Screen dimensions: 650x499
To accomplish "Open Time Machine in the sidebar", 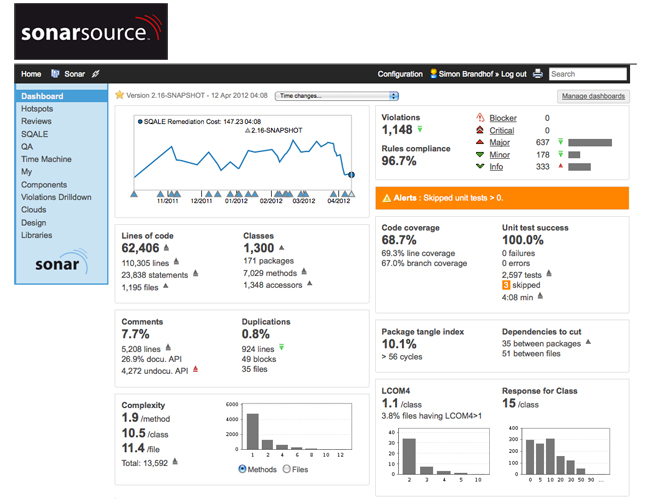I will click(46, 159).
